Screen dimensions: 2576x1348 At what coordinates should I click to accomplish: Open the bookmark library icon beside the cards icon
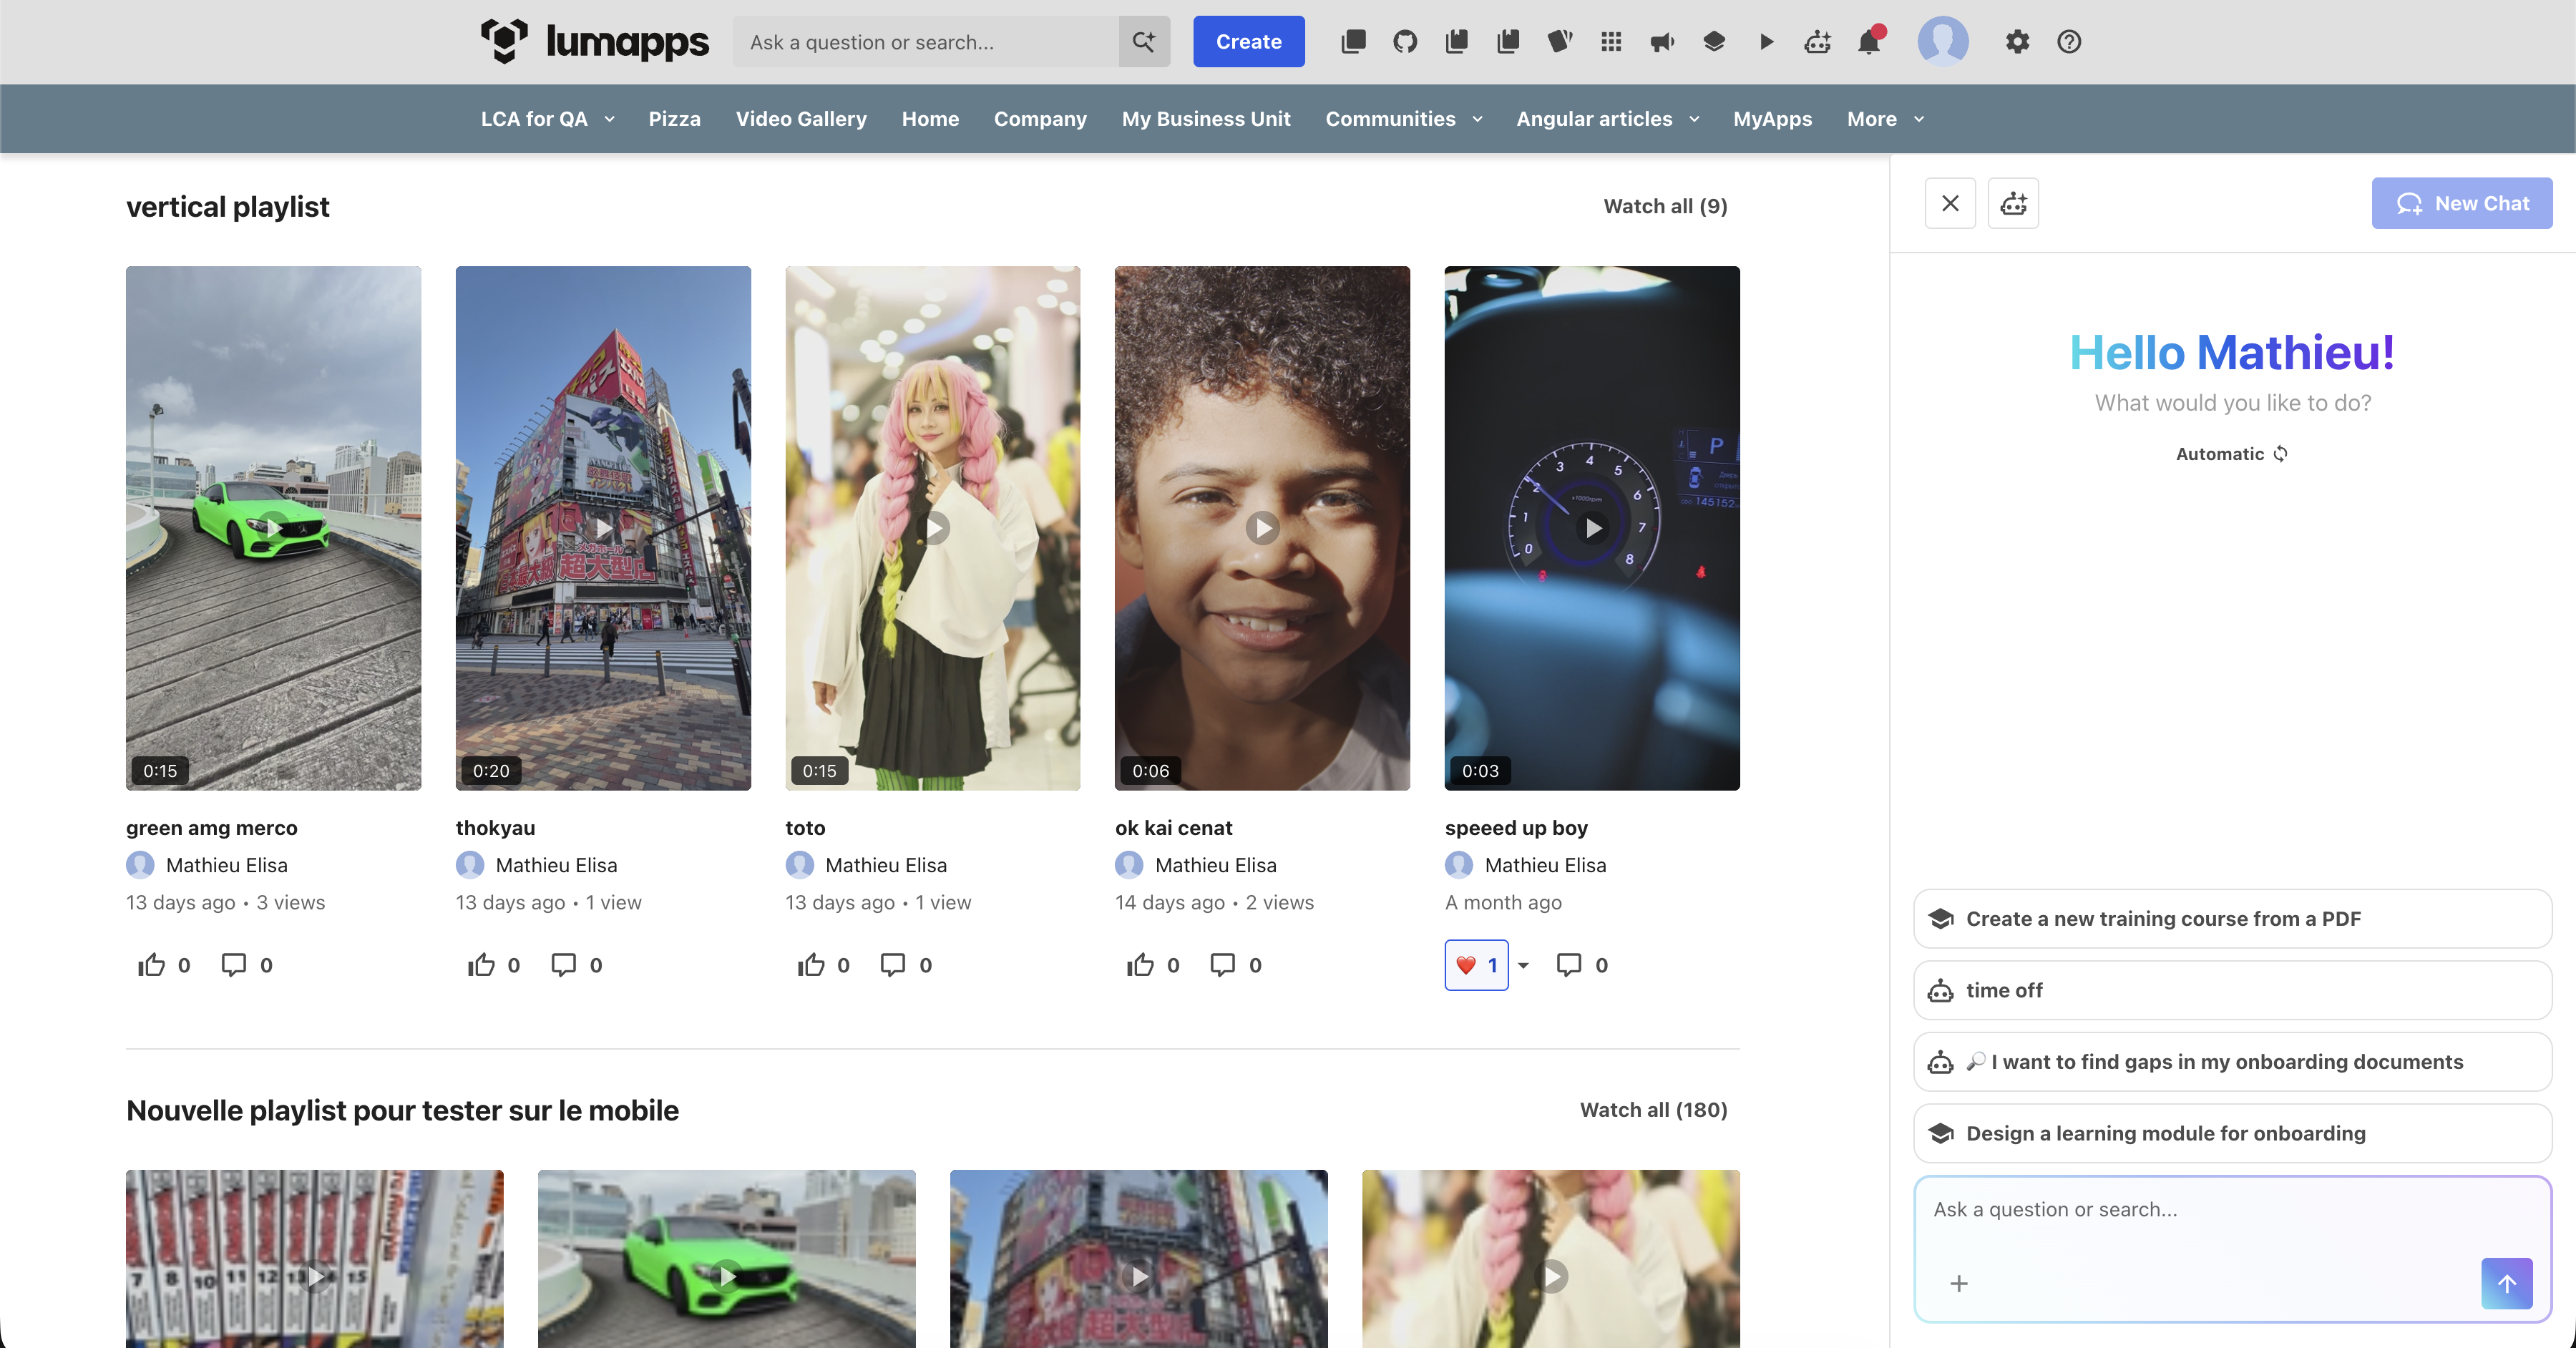pyautogui.click(x=1508, y=42)
